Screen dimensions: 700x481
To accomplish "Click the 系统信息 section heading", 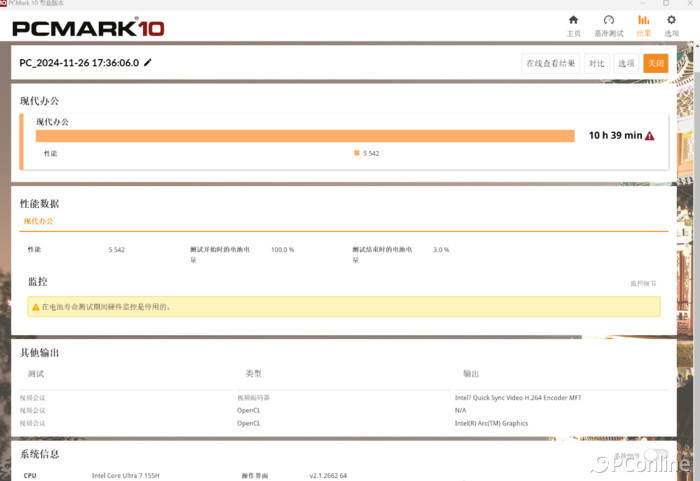I will (x=39, y=454).
